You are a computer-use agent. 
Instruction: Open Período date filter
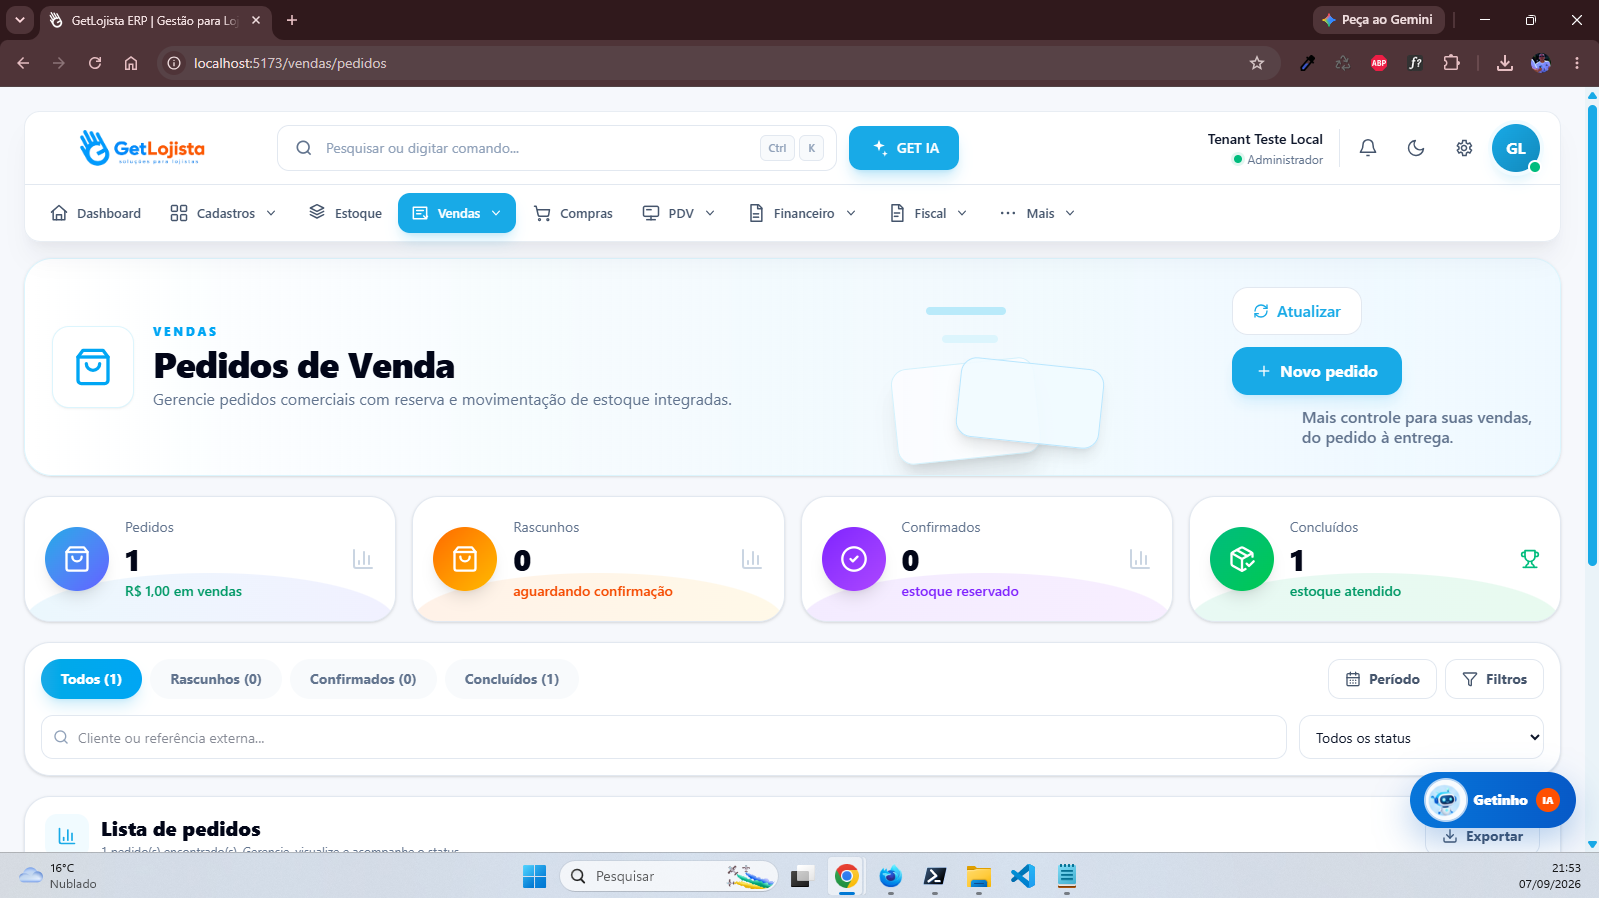click(x=1382, y=679)
